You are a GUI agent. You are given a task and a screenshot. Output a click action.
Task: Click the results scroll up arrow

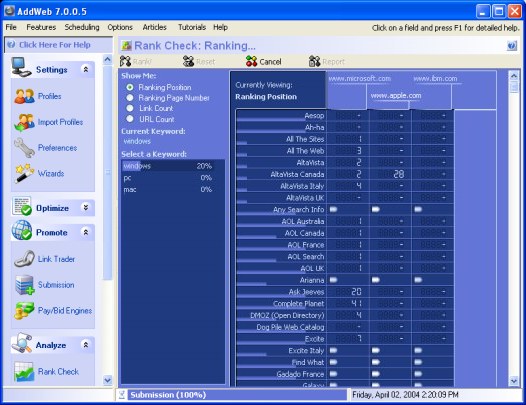coord(514,76)
